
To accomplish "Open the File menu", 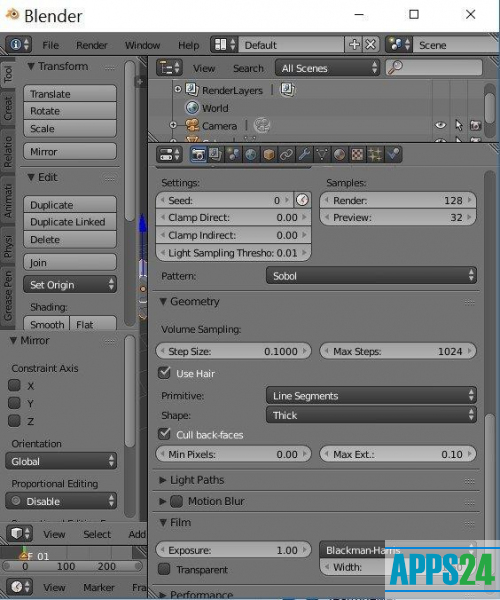I will coord(50,45).
